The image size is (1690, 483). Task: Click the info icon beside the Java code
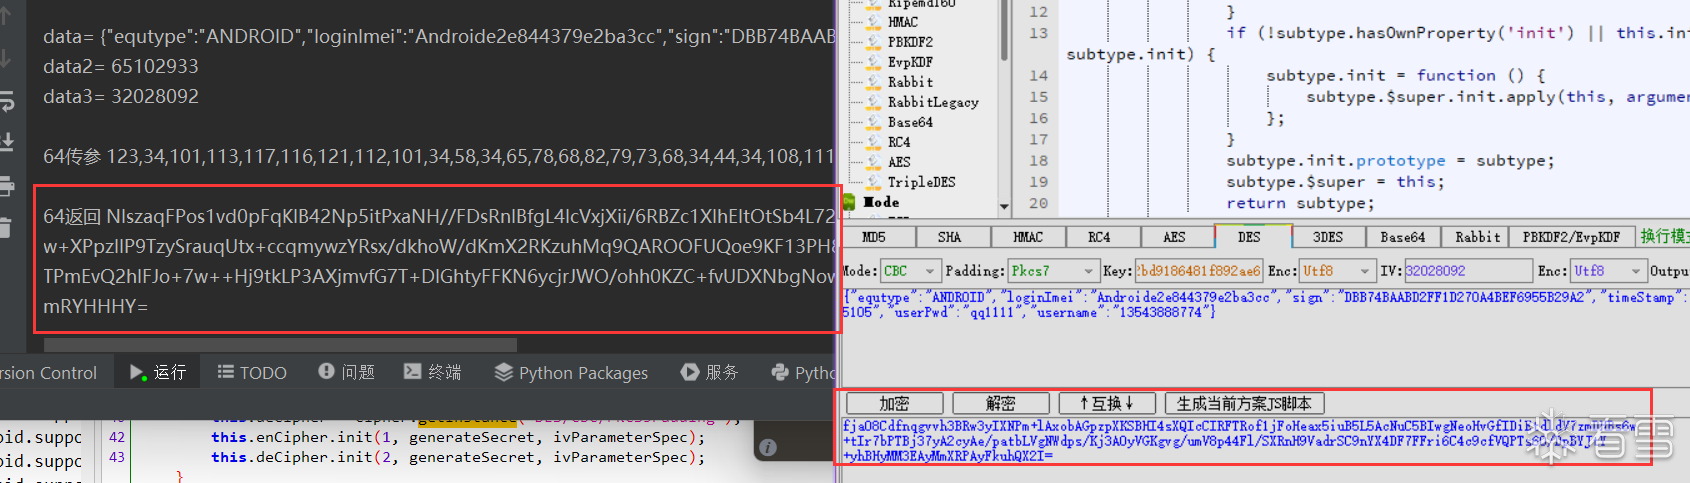pos(767,448)
